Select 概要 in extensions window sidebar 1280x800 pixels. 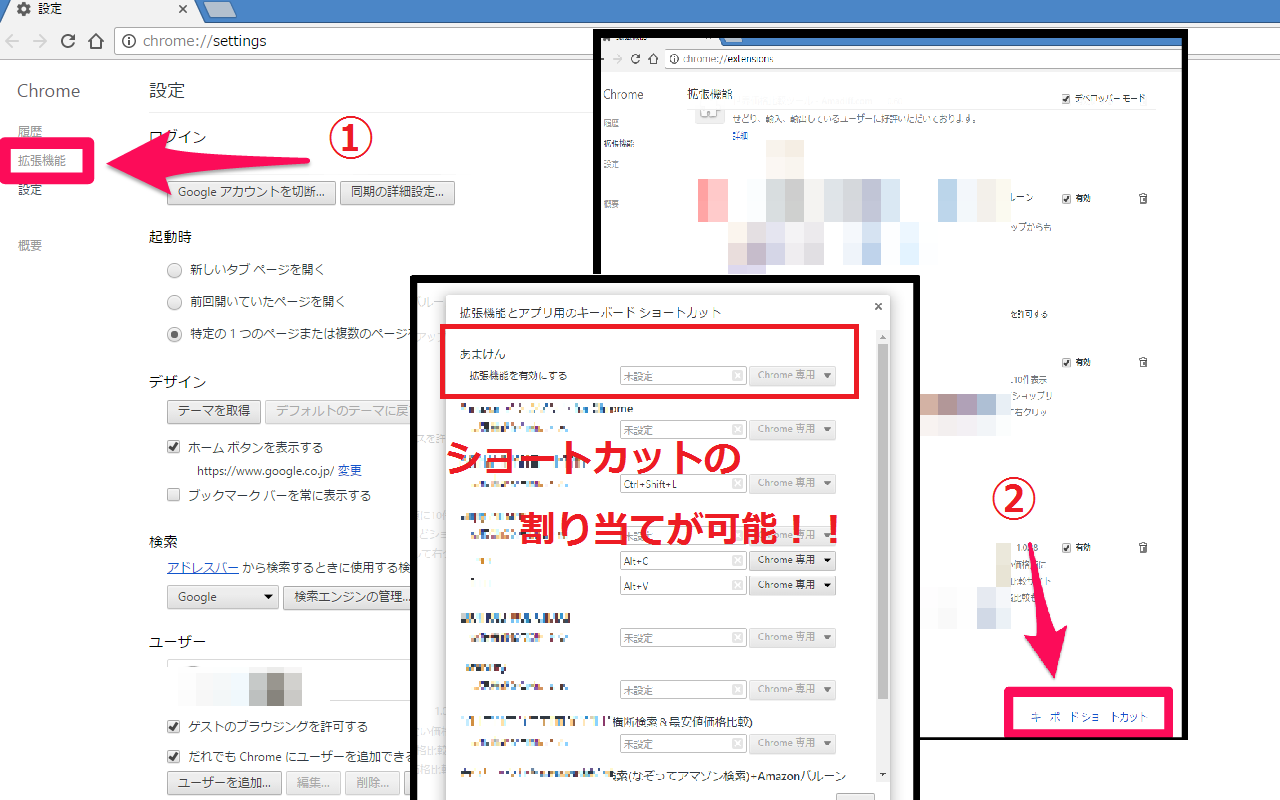pos(611,203)
